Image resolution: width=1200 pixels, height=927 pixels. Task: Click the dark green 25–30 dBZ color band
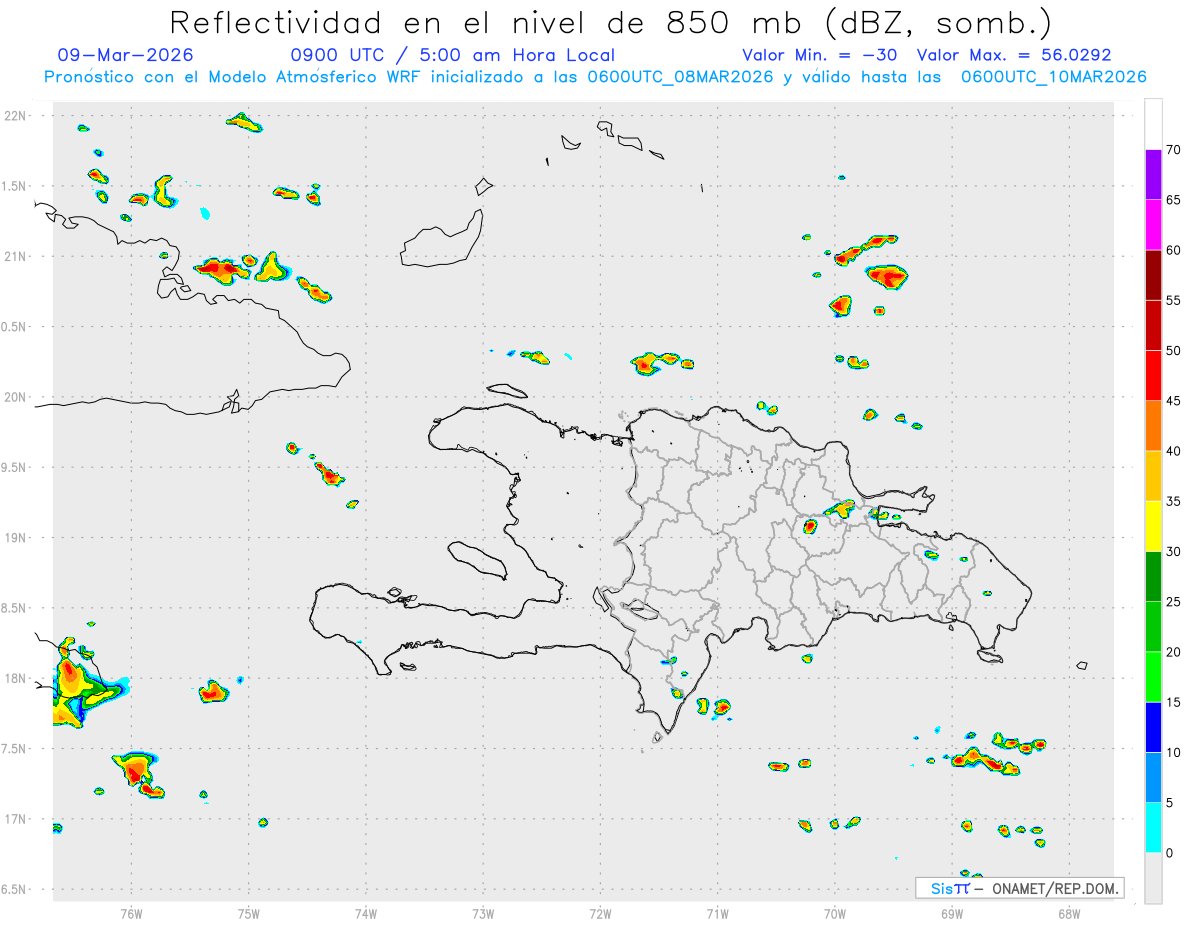point(1153,577)
